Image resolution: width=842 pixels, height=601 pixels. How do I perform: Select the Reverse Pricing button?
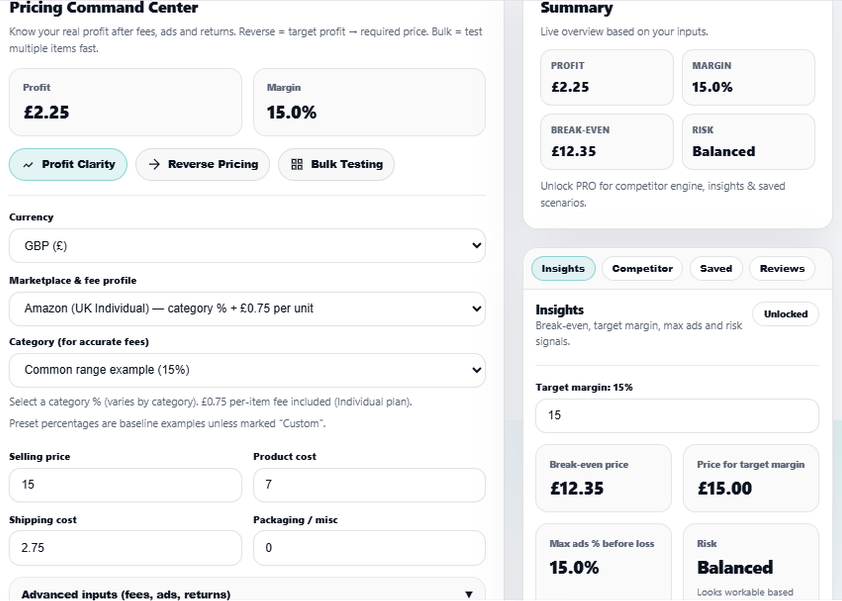202,164
